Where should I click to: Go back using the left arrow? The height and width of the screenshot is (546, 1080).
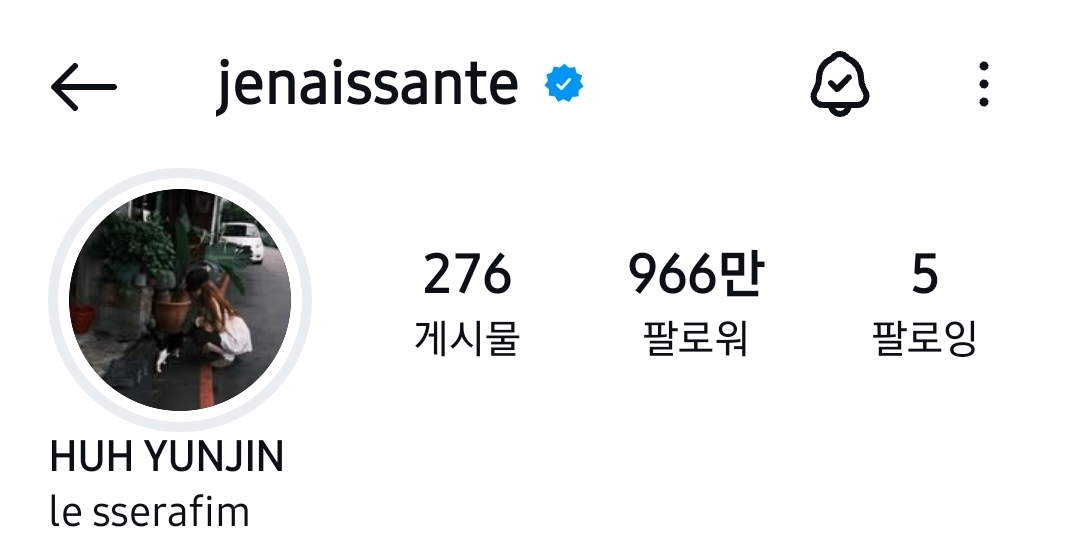(x=84, y=87)
